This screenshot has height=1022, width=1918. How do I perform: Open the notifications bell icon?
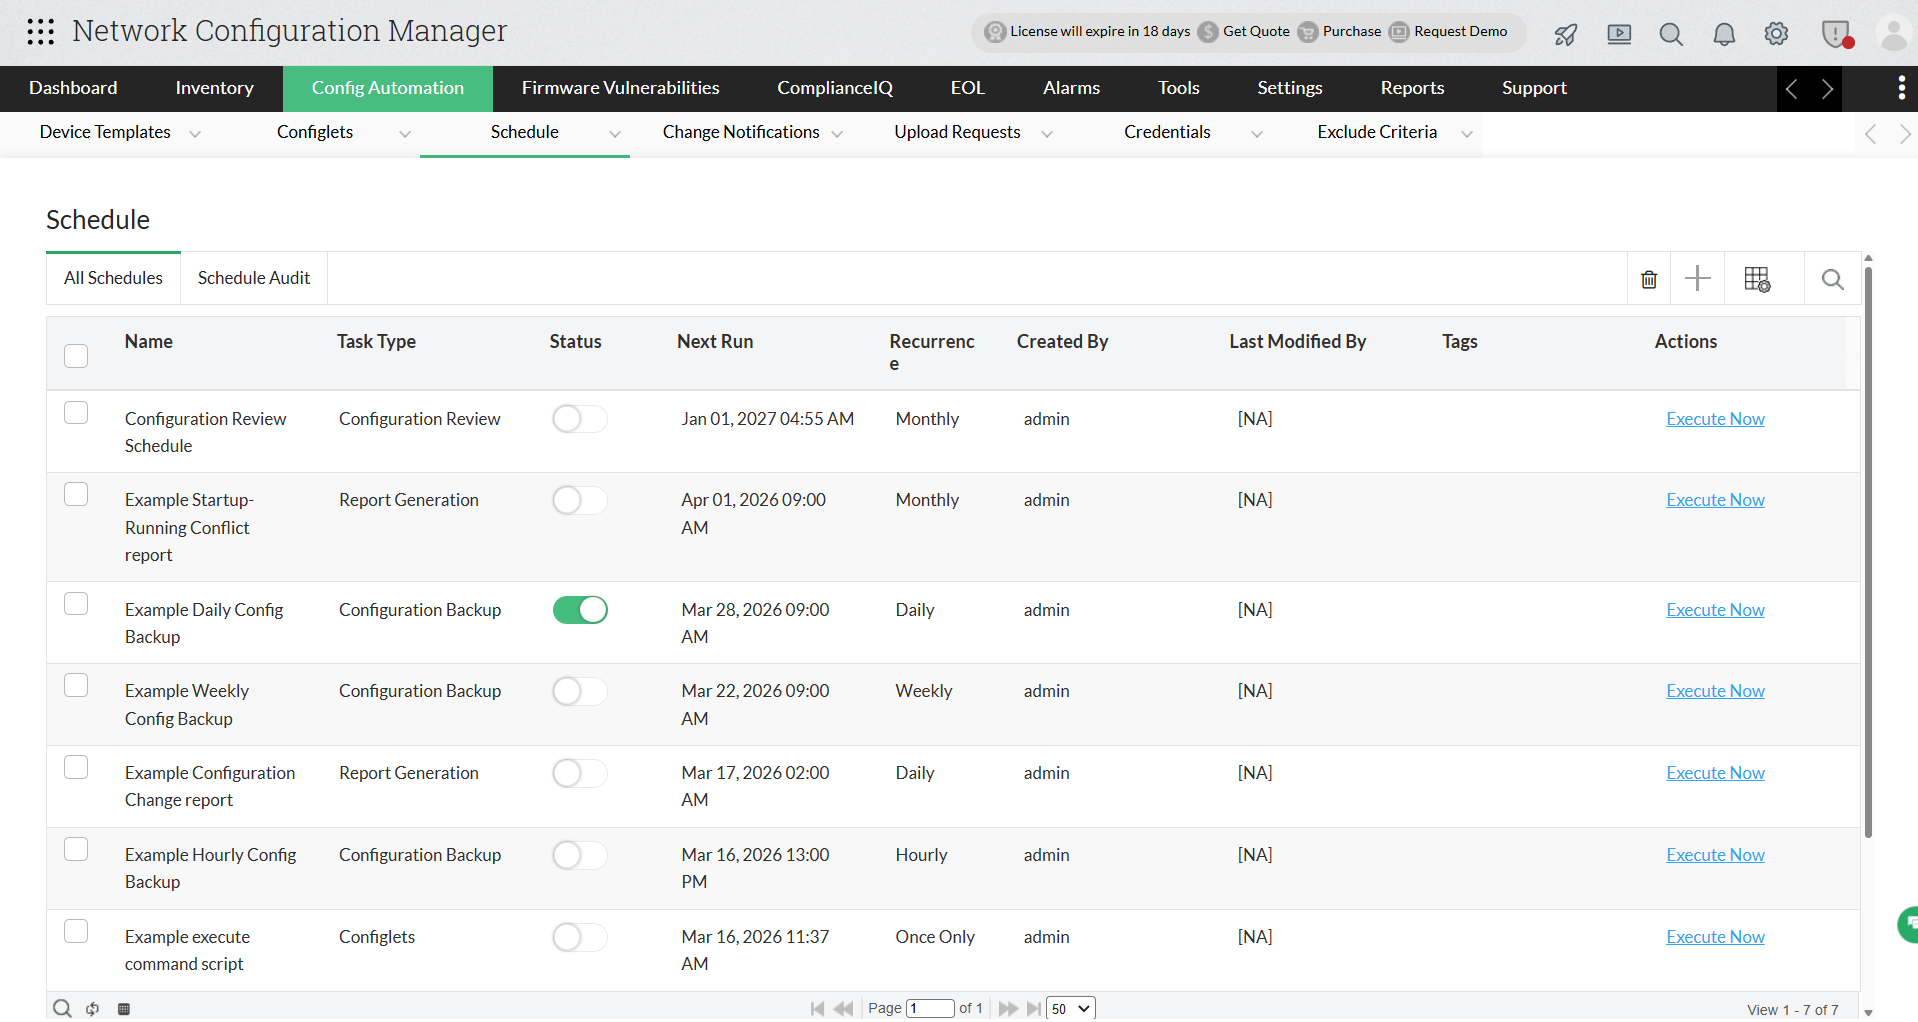point(1724,33)
